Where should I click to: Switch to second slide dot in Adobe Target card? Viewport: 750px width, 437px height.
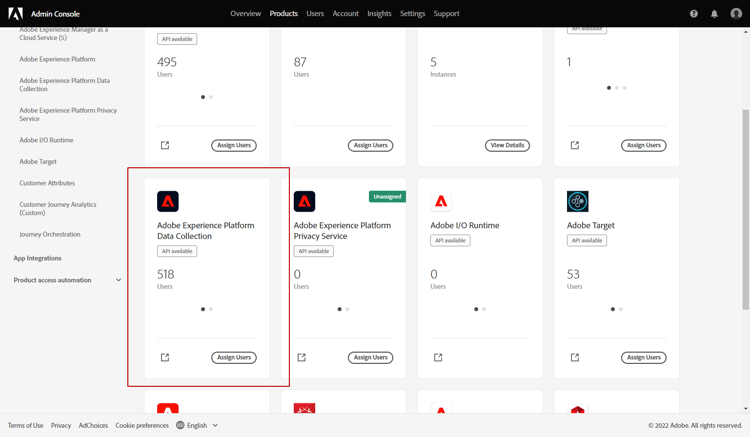(621, 309)
